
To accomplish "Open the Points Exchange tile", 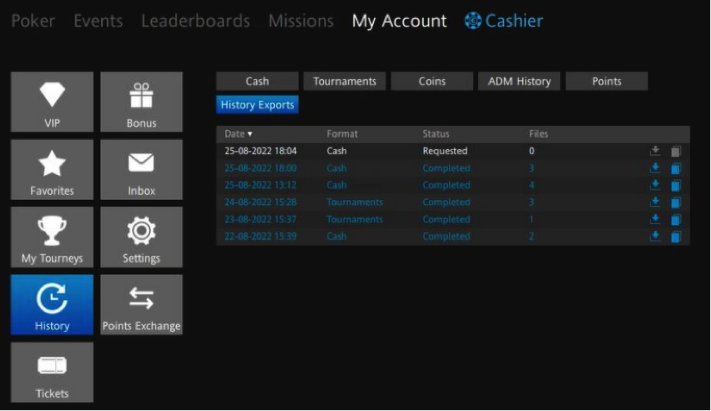I will point(141,305).
